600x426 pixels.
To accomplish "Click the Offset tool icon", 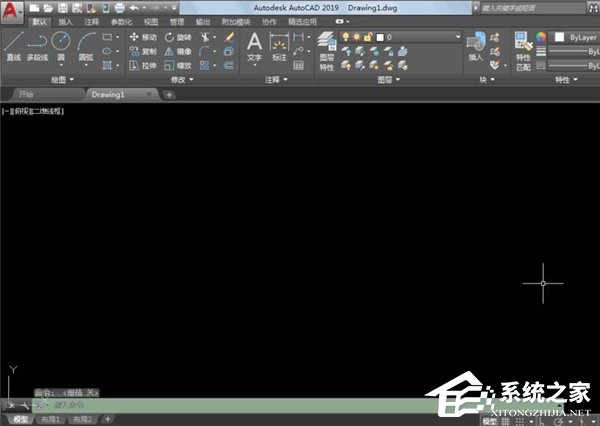I will click(x=229, y=65).
